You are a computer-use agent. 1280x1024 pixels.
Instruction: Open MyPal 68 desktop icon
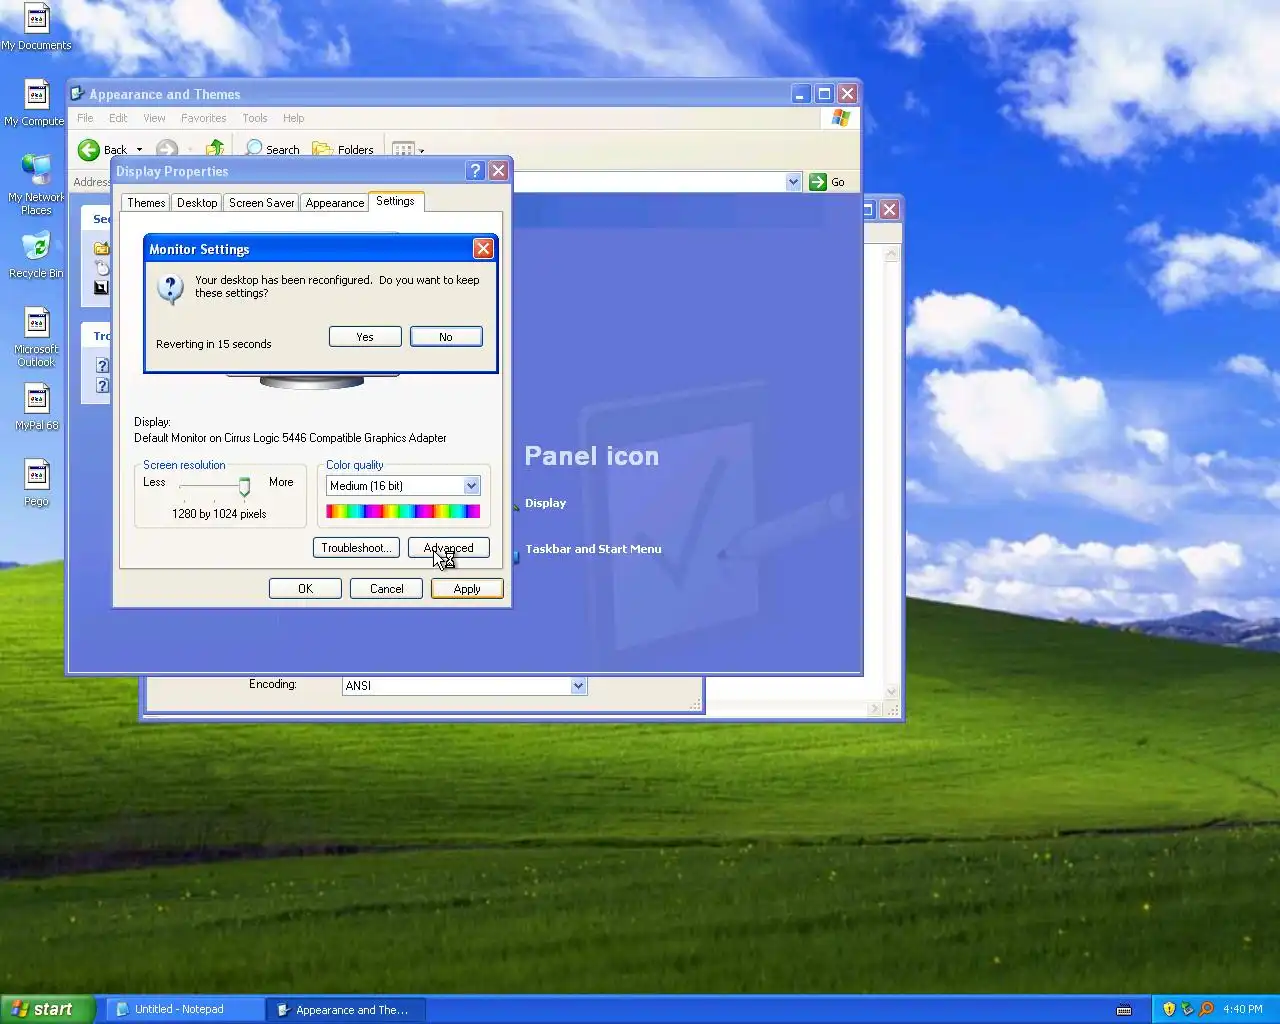pos(36,407)
